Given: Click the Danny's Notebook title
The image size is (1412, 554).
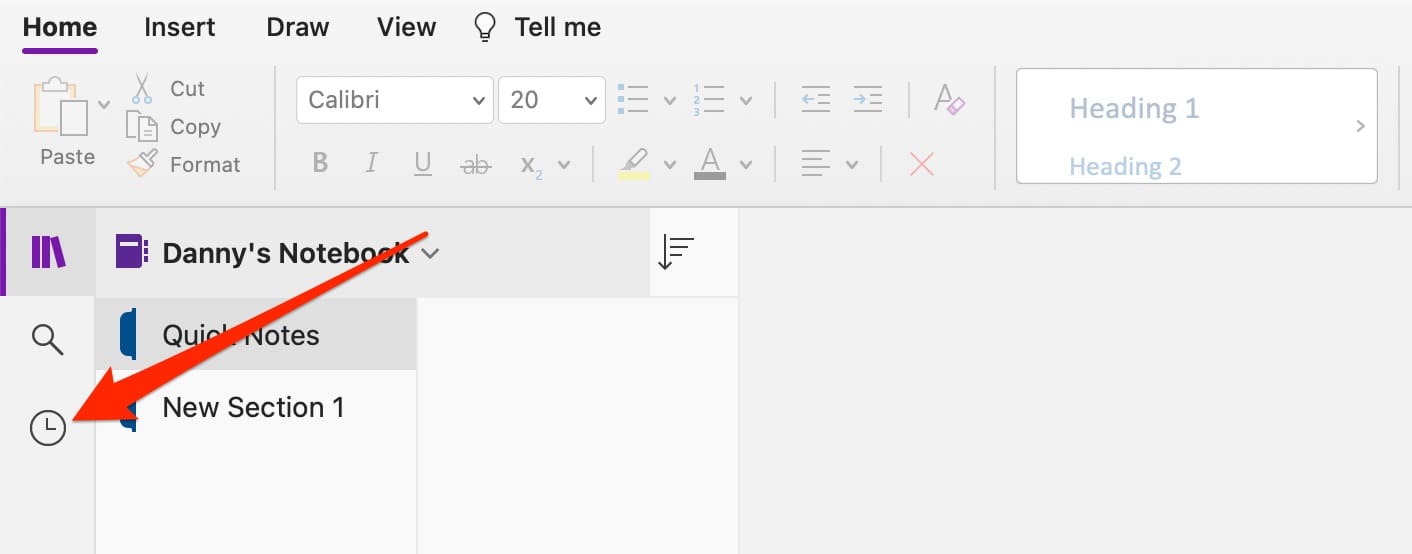Looking at the screenshot, I should coord(286,253).
